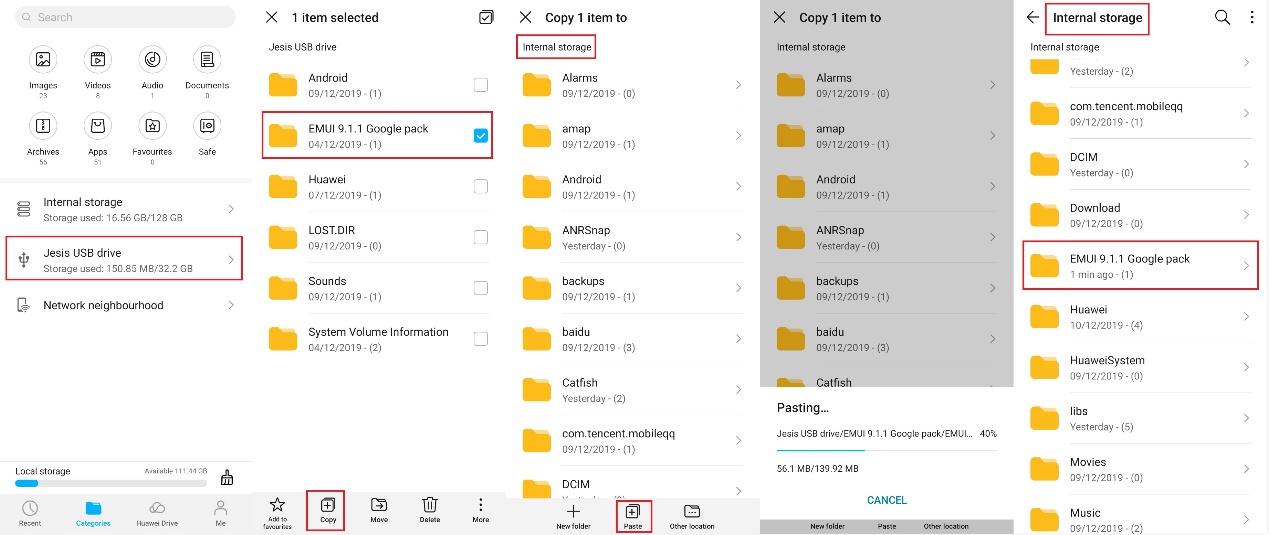Open the Images category icon

coord(43,60)
